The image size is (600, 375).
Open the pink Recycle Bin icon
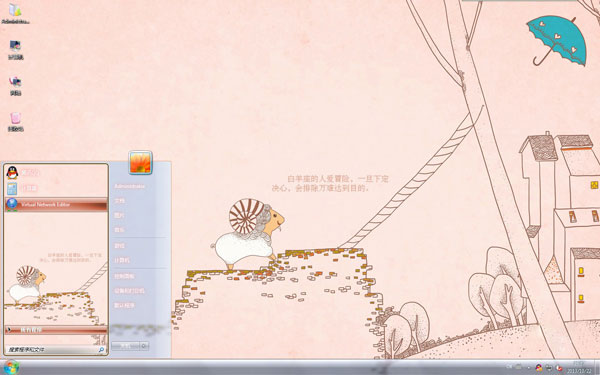[15, 122]
